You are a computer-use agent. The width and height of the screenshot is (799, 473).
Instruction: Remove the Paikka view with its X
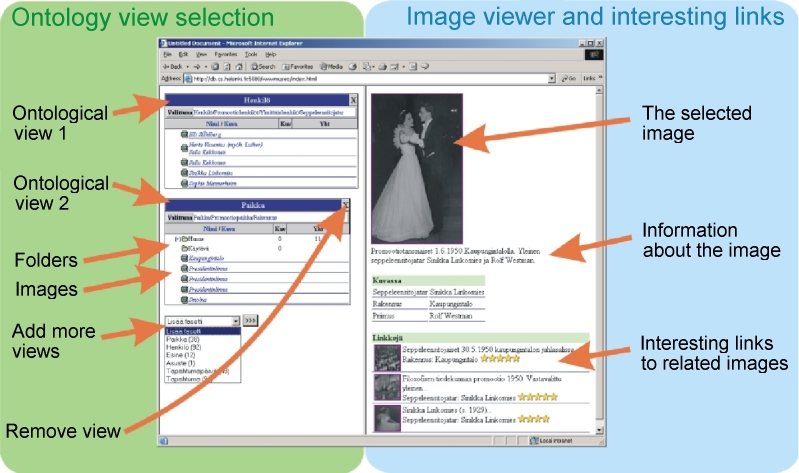(x=346, y=204)
